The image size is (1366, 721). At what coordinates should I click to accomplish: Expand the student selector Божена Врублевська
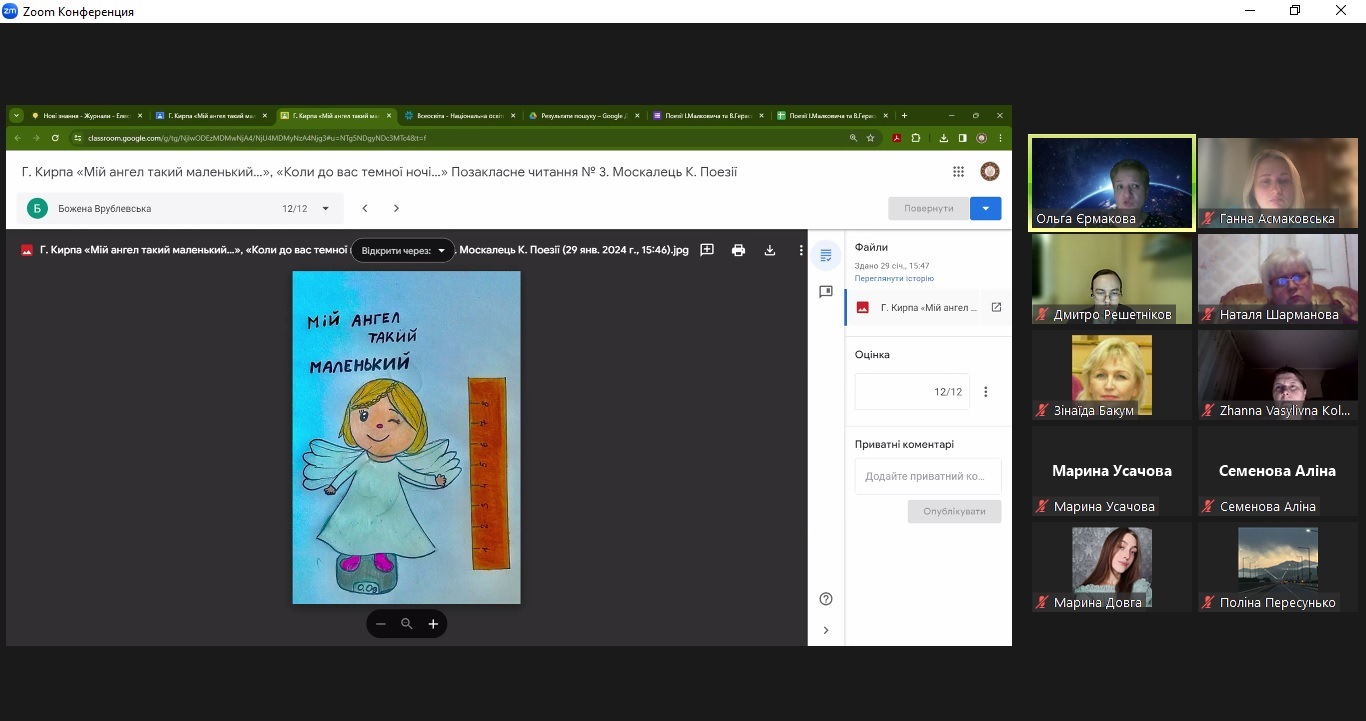pos(325,209)
